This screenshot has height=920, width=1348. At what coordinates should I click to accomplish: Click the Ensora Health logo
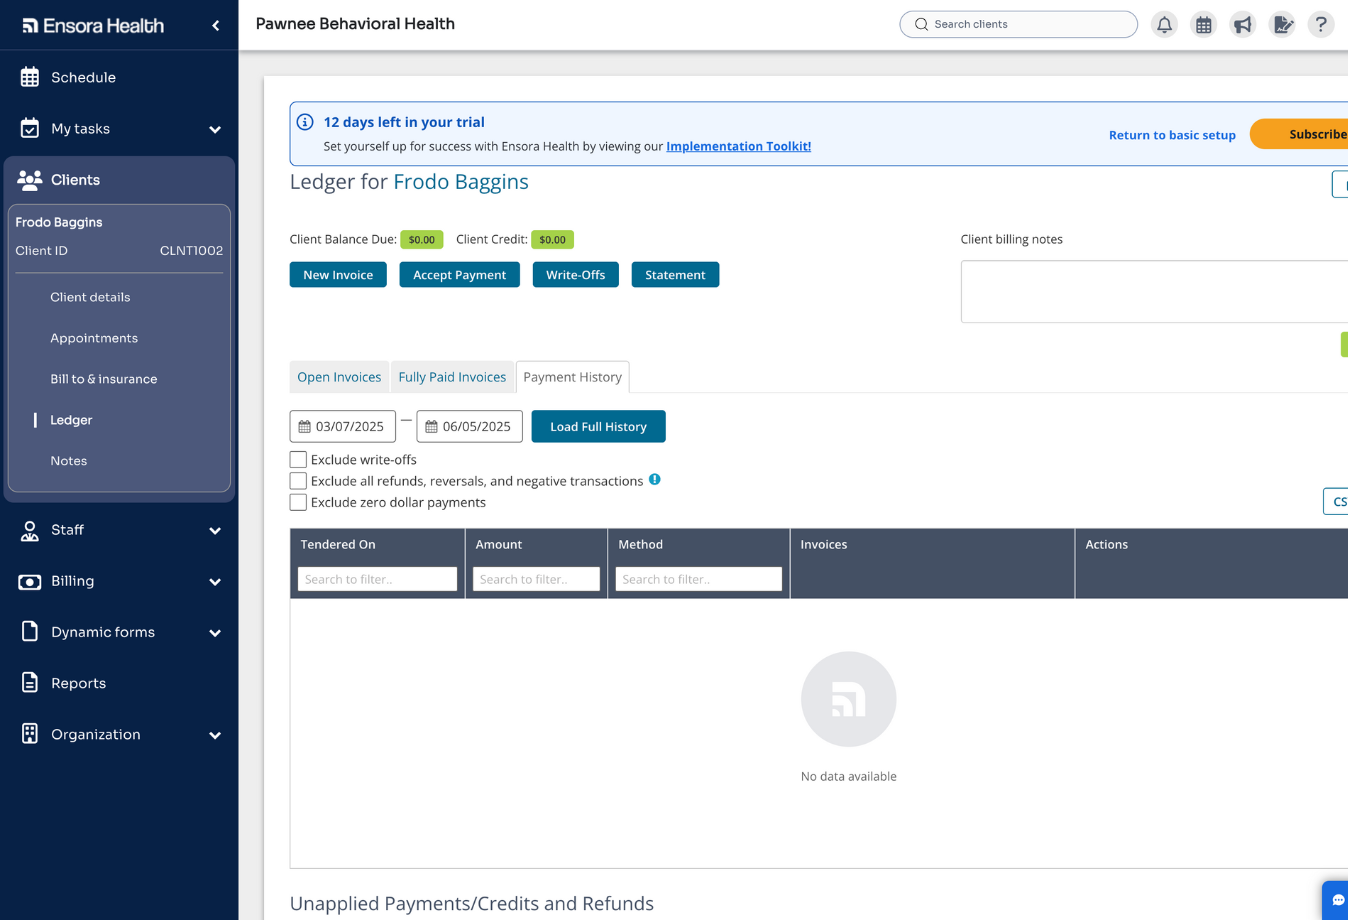pos(93,26)
